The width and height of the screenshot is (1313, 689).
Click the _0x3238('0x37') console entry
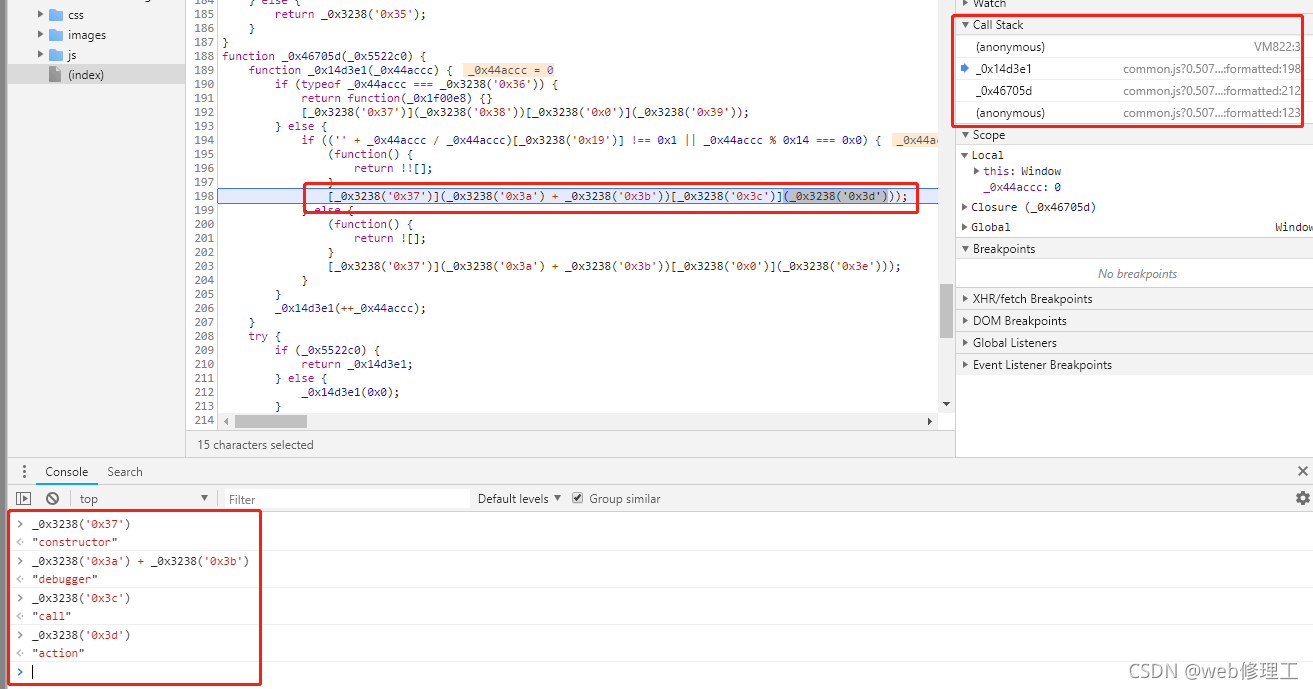(x=81, y=524)
